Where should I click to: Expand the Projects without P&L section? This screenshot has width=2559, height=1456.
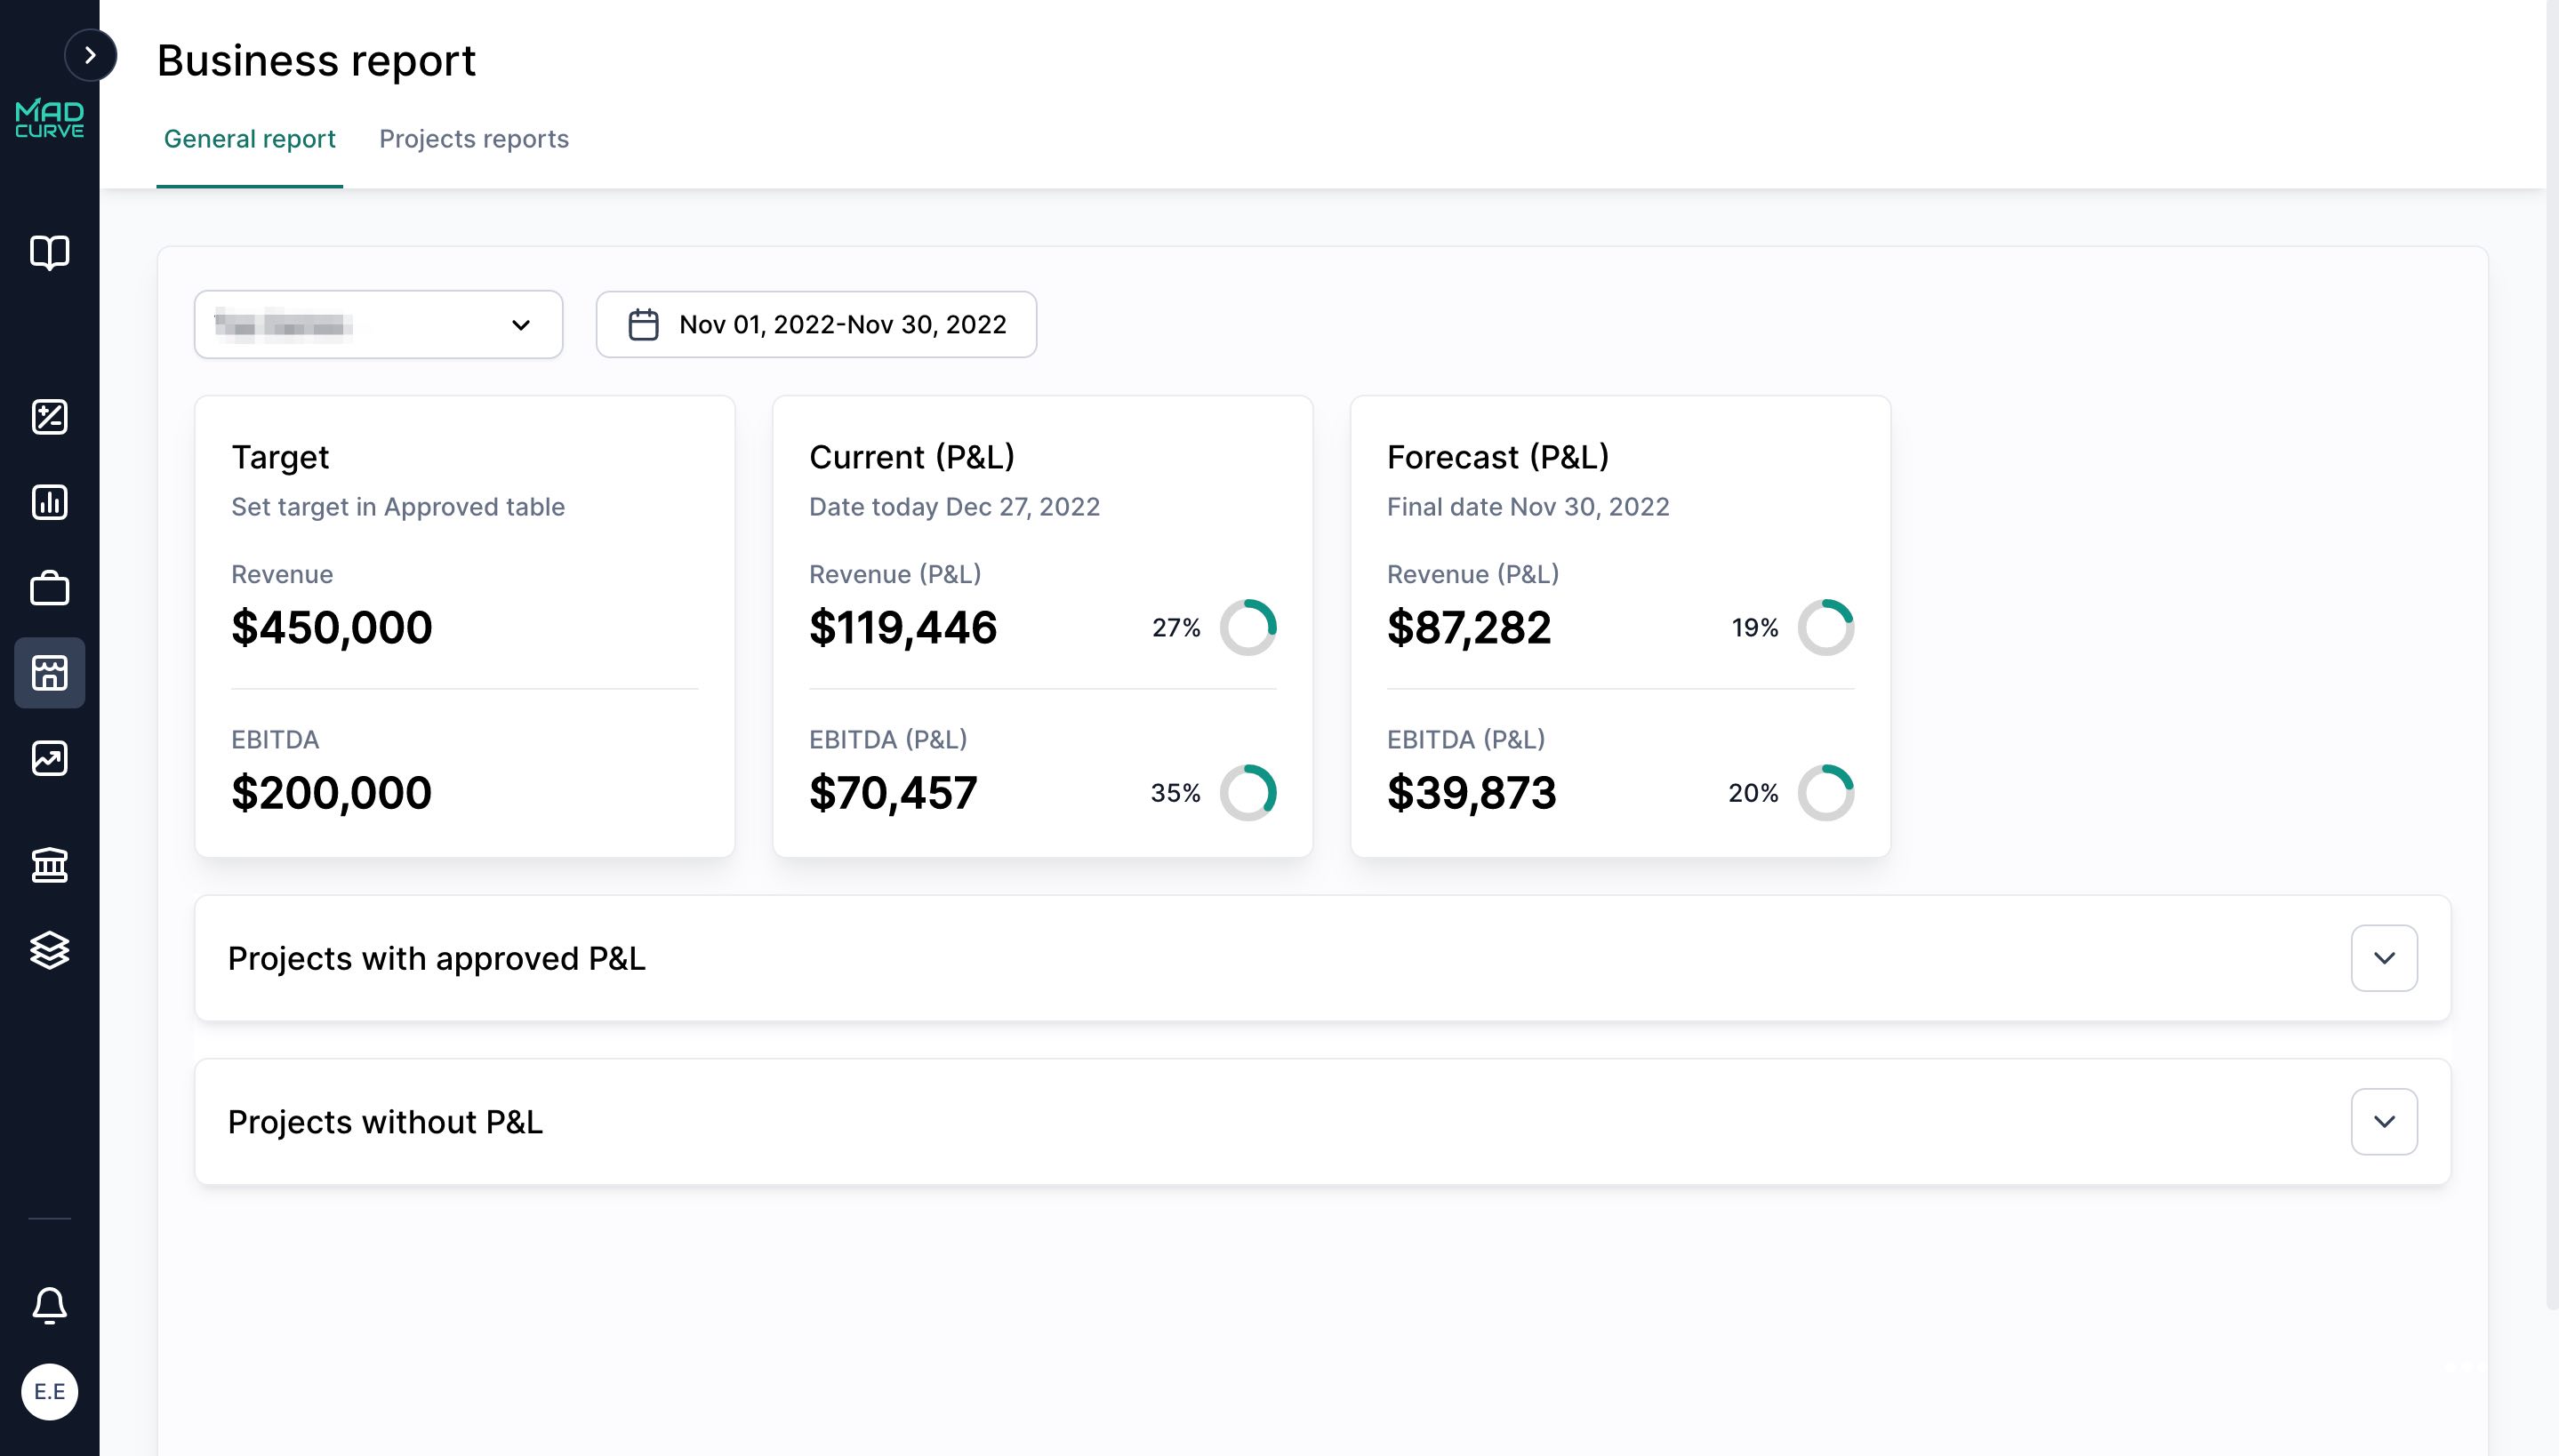pyautogui.click(x=2384, y=1121)
